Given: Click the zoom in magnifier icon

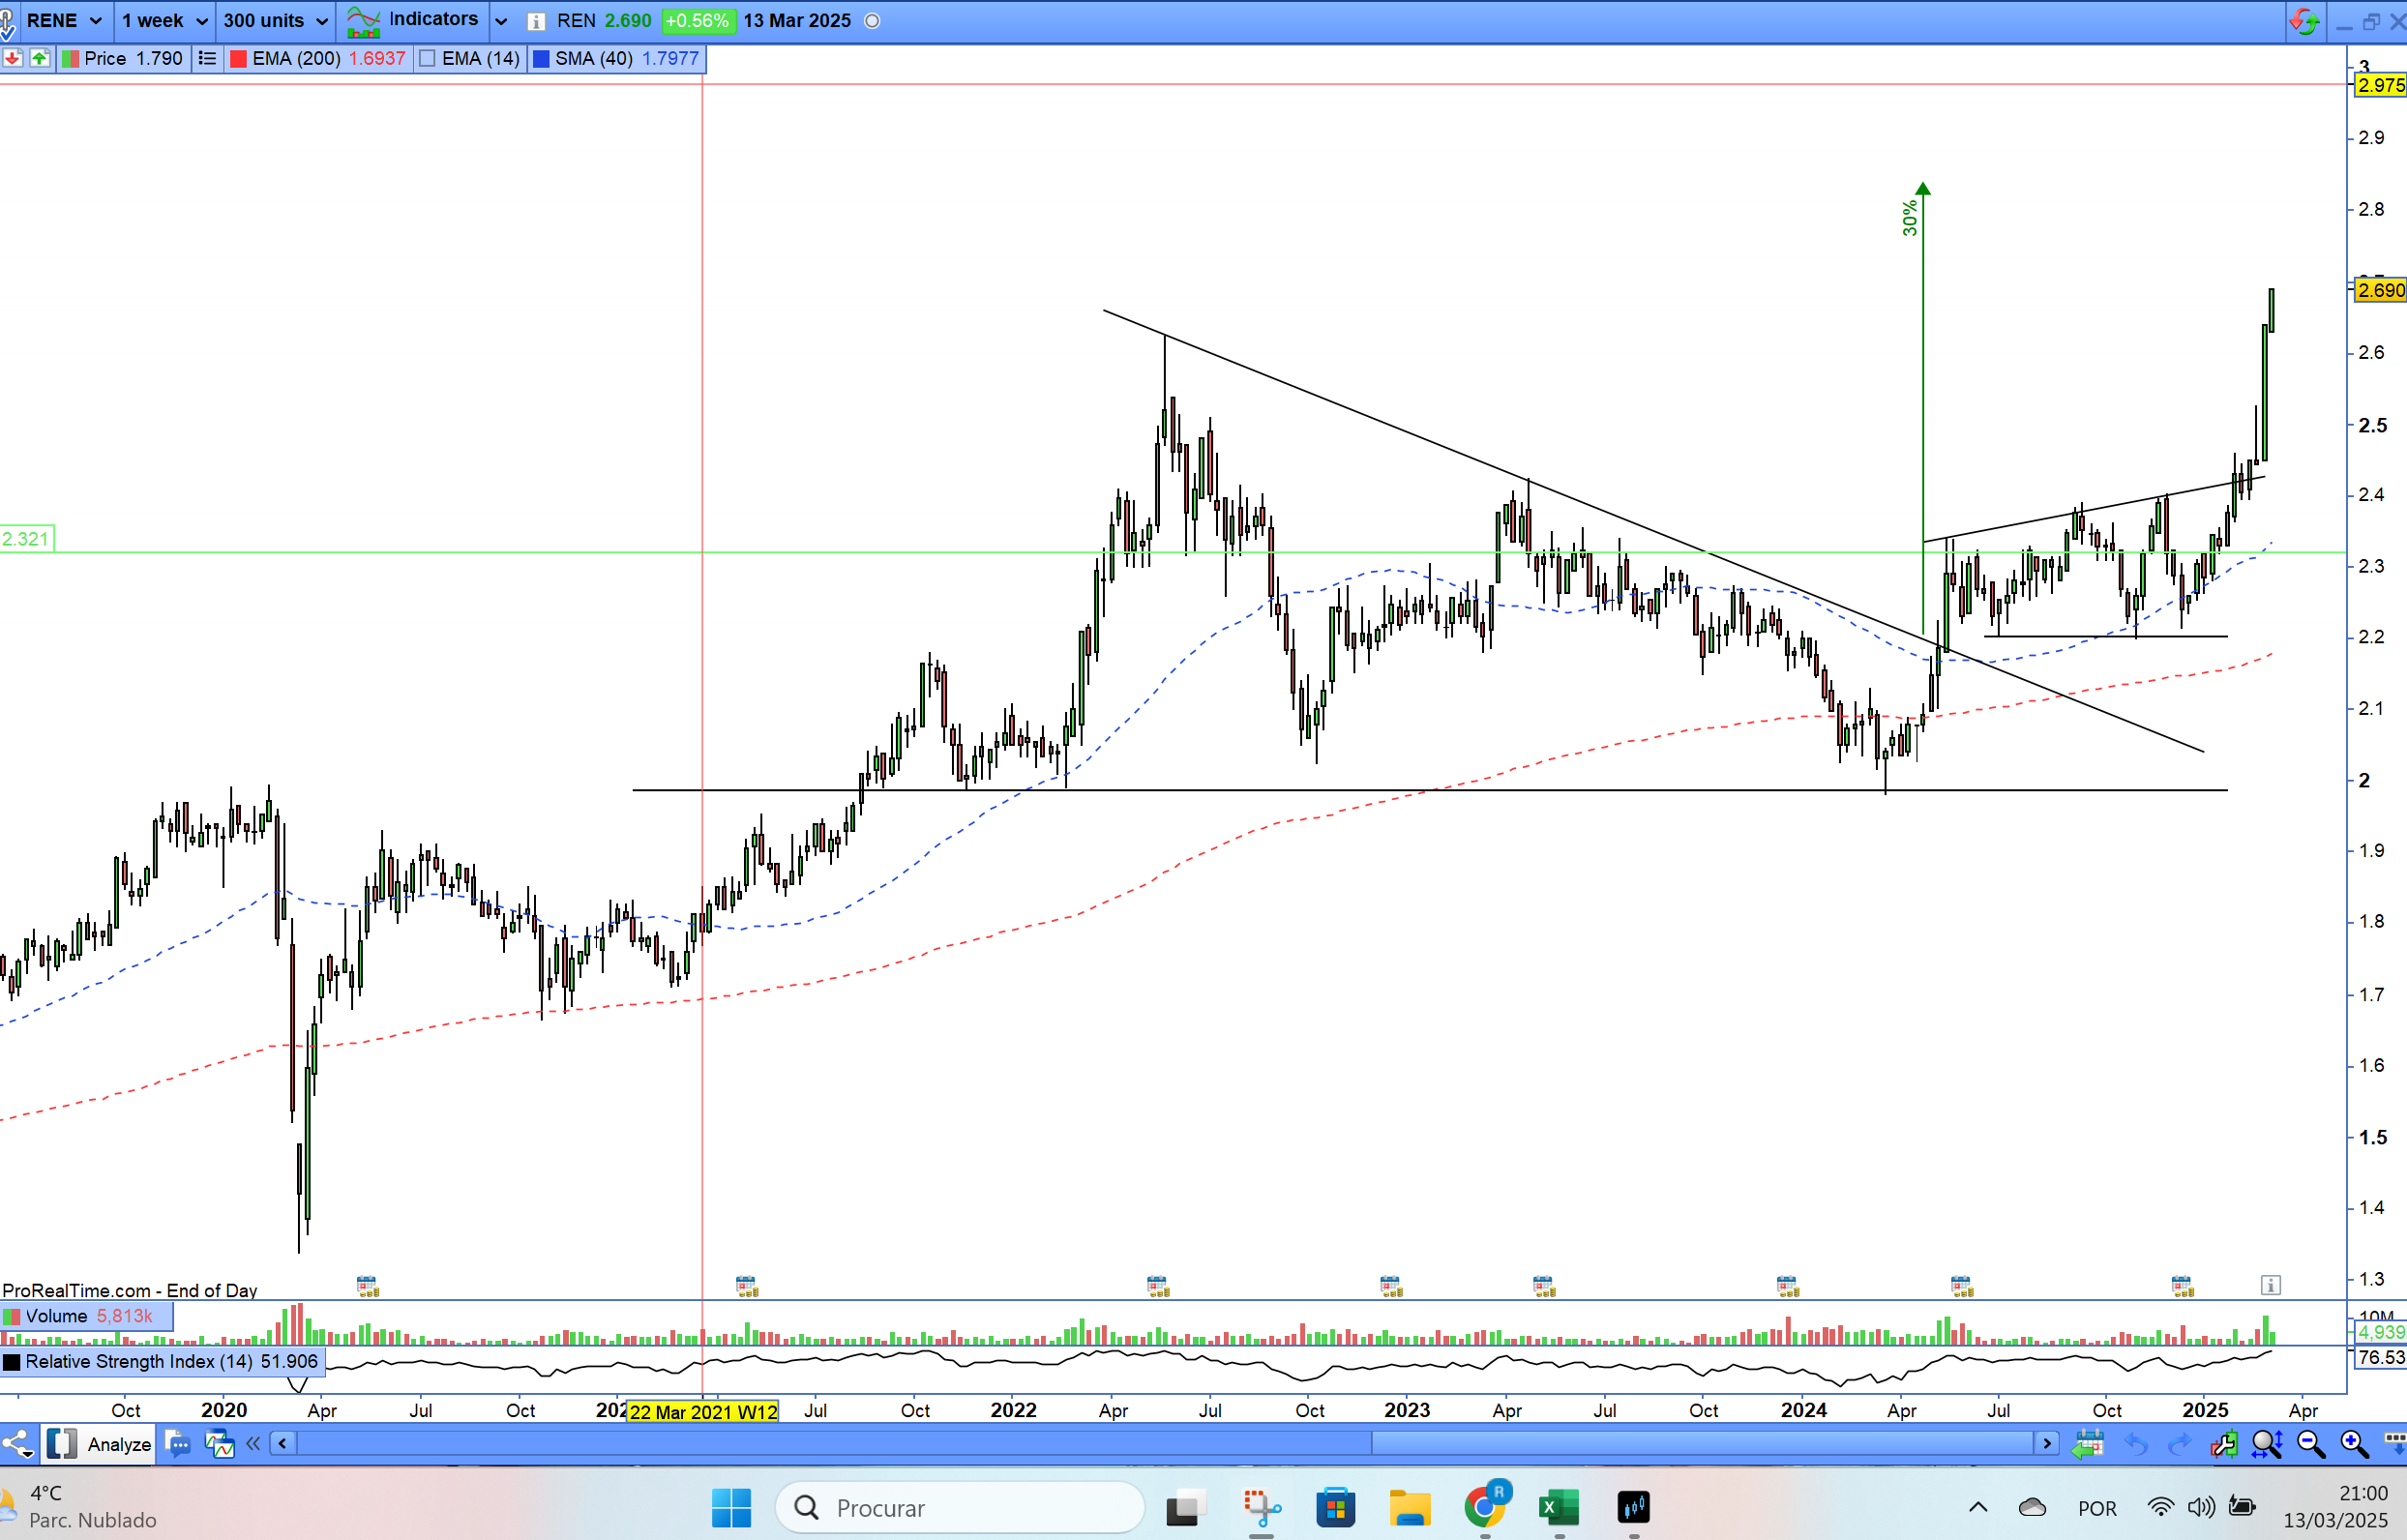Looking at the screenshot, I should coord(2354,1444).
